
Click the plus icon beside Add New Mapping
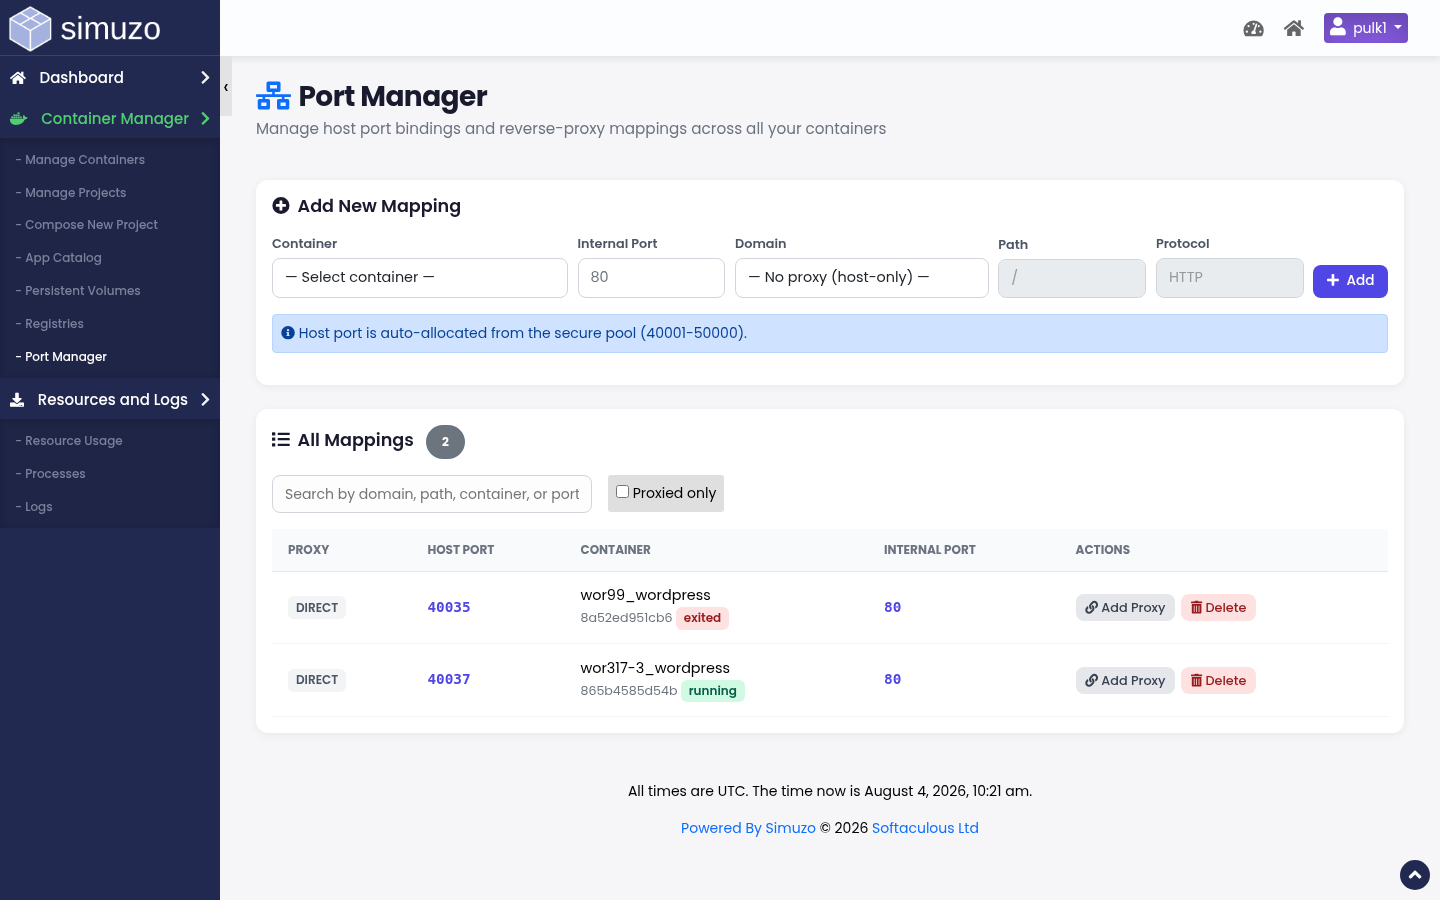click(x=281, y=206)
